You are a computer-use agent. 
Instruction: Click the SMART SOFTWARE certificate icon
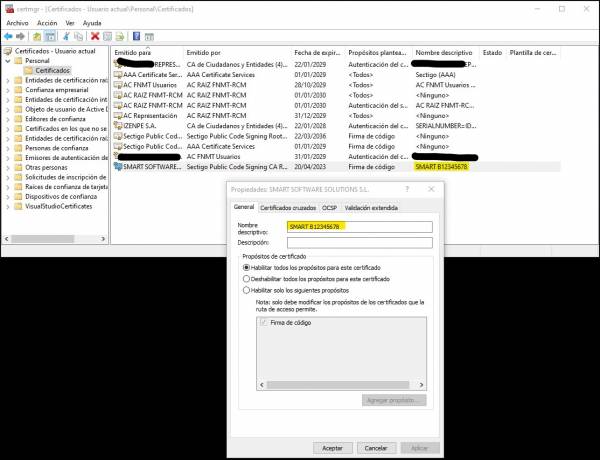[118, 166]
